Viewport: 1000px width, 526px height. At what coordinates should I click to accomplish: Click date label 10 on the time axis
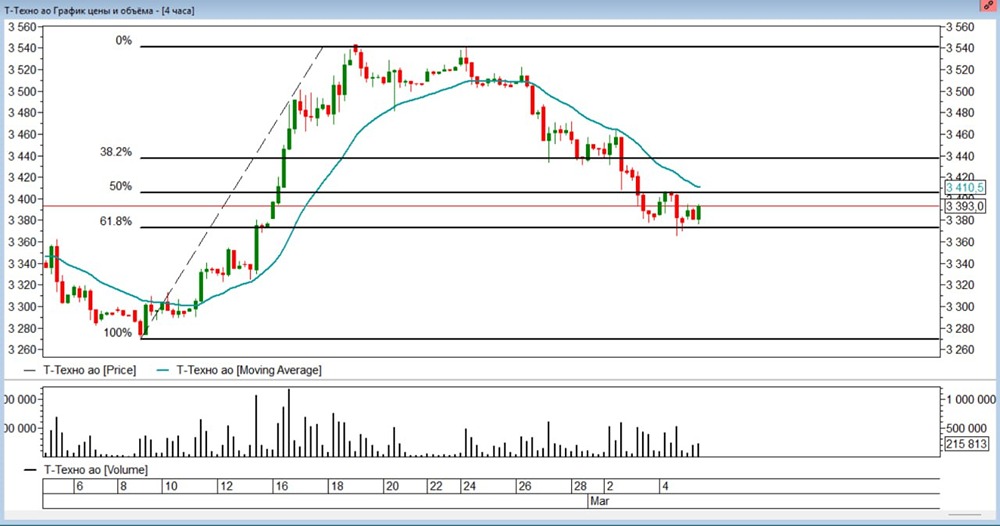[171, 486]
